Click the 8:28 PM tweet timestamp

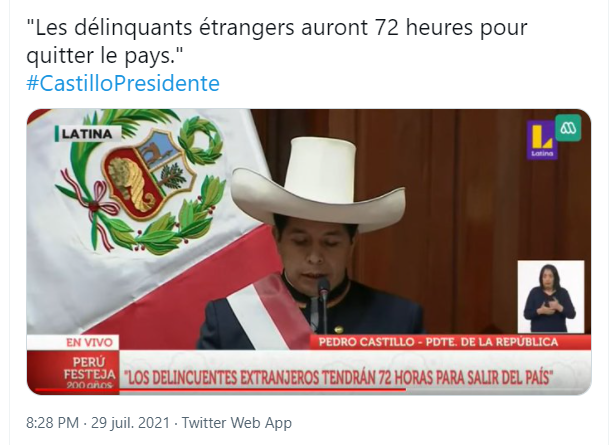coord(52,423)
